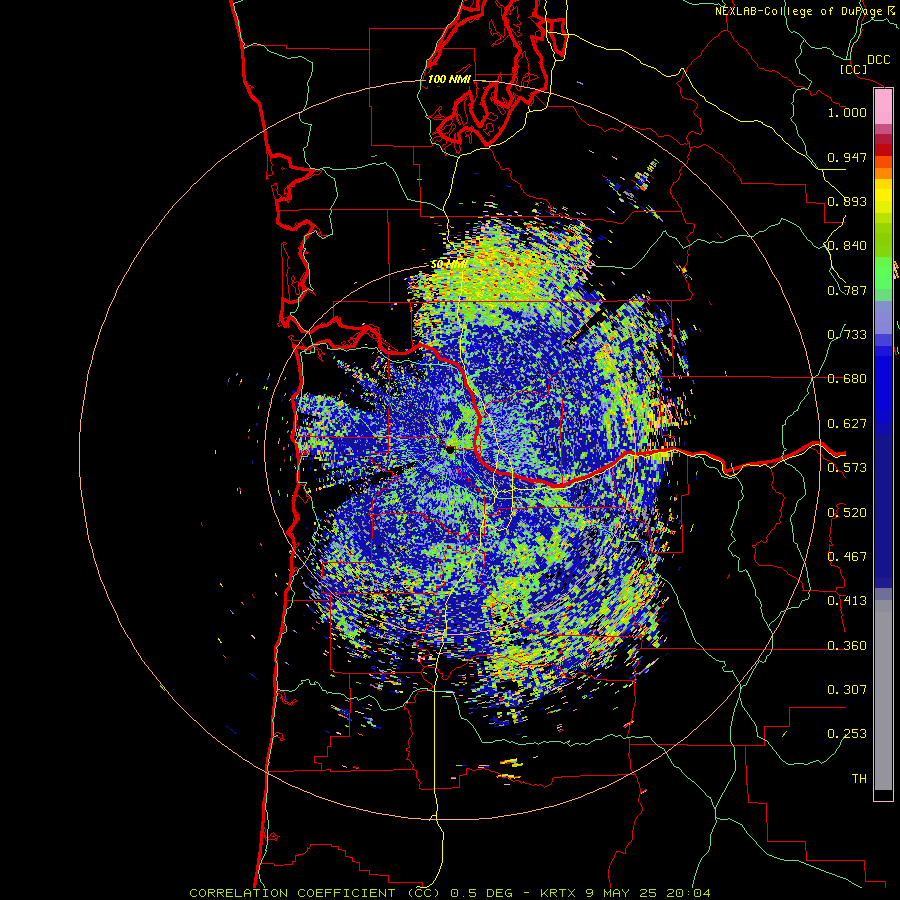Click the TH label at the color bar bottom

(859, 779)
